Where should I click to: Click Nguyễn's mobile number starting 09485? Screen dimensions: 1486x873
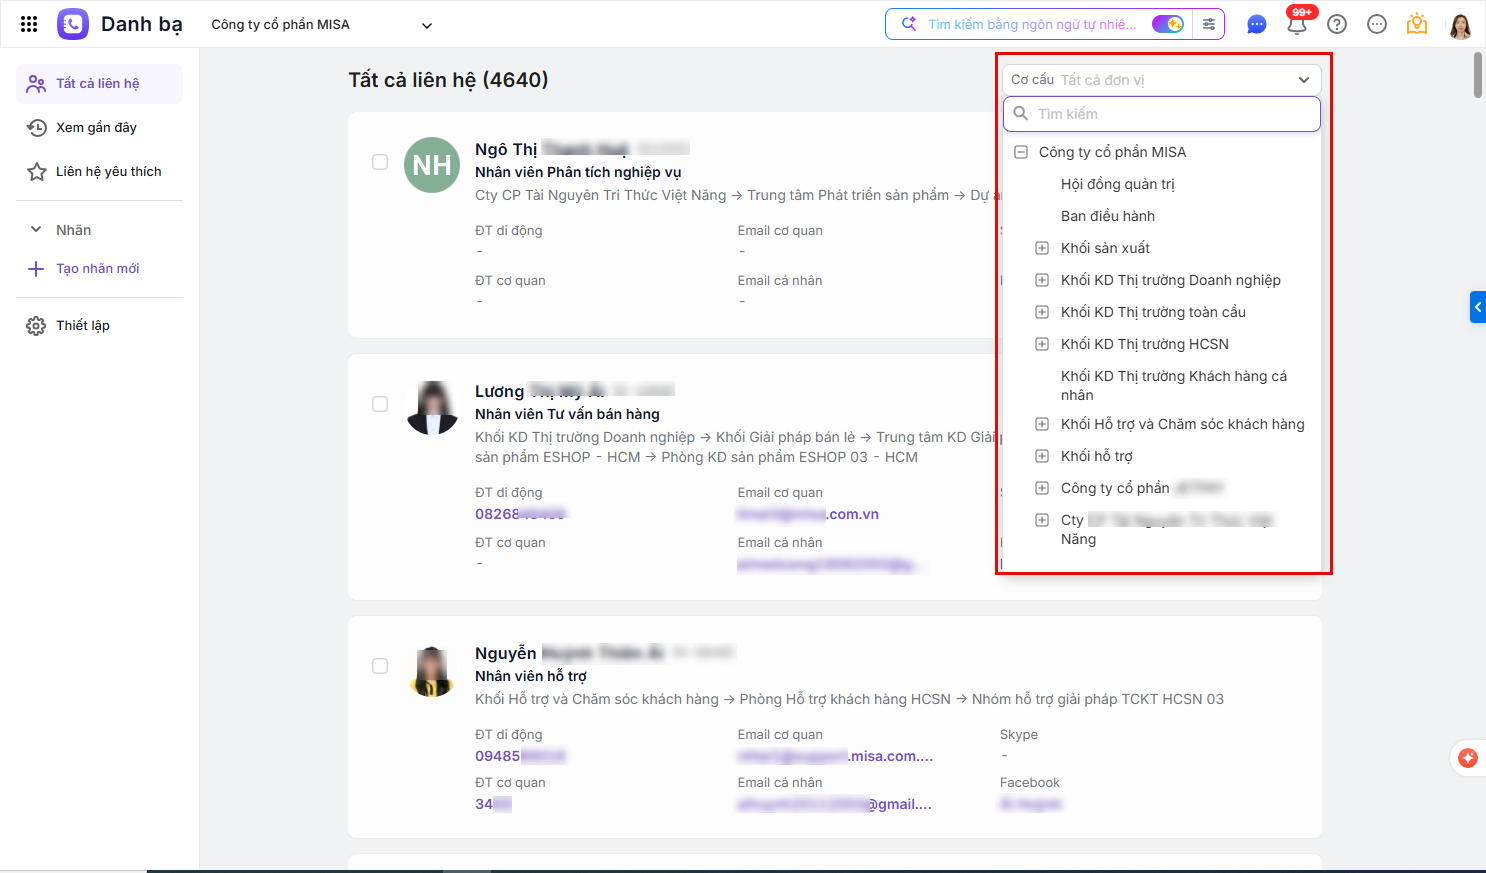[x=520, y=756]
